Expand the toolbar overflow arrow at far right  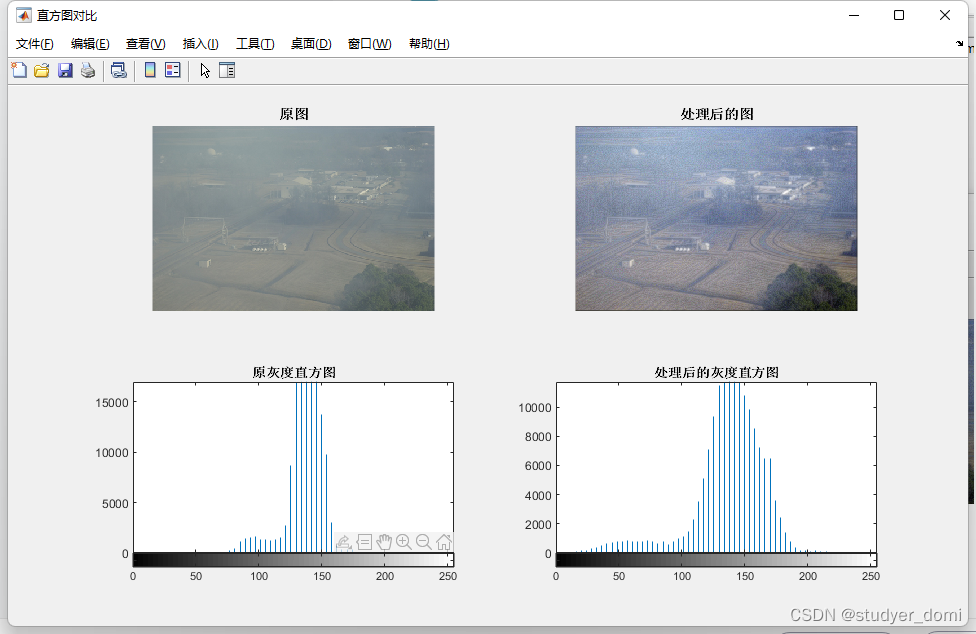coord(960,44)
